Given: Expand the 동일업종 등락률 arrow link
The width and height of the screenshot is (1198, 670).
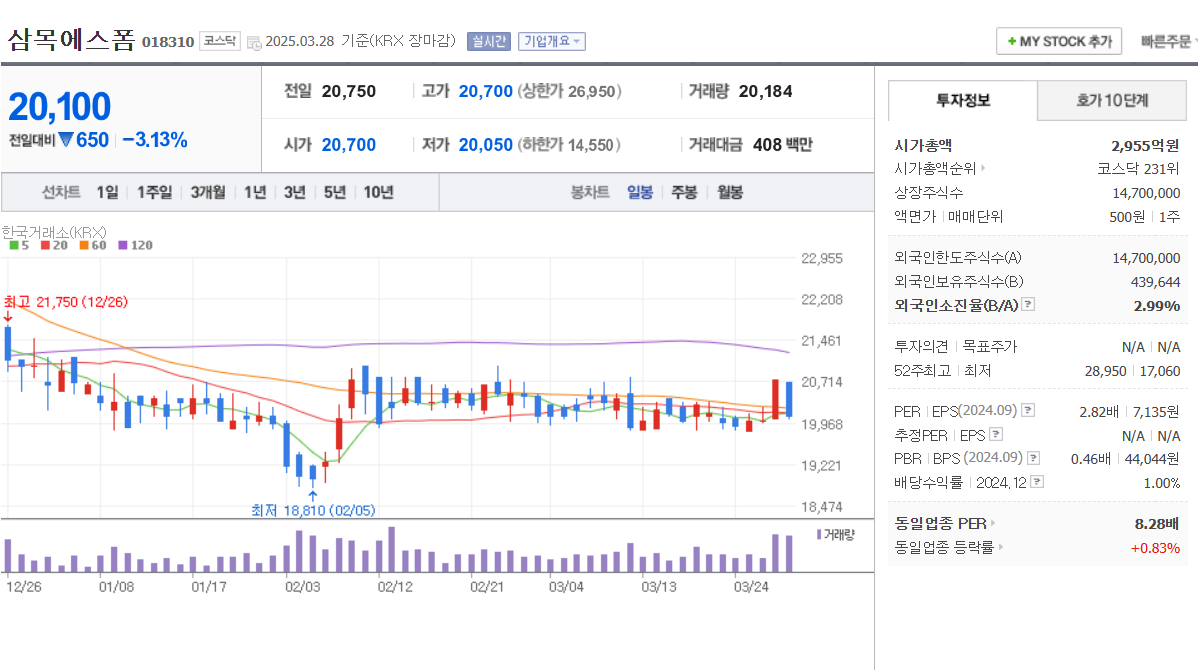Looking at the screenshot, I should 1000,547.
